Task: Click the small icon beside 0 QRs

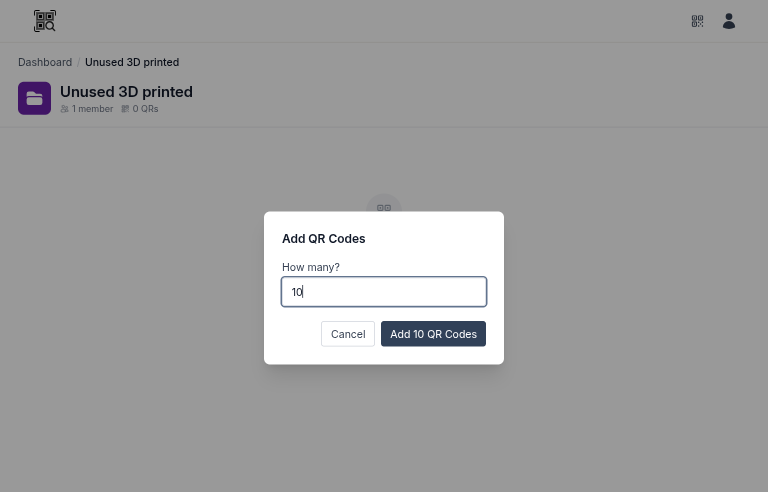Action: click(125, 109)
